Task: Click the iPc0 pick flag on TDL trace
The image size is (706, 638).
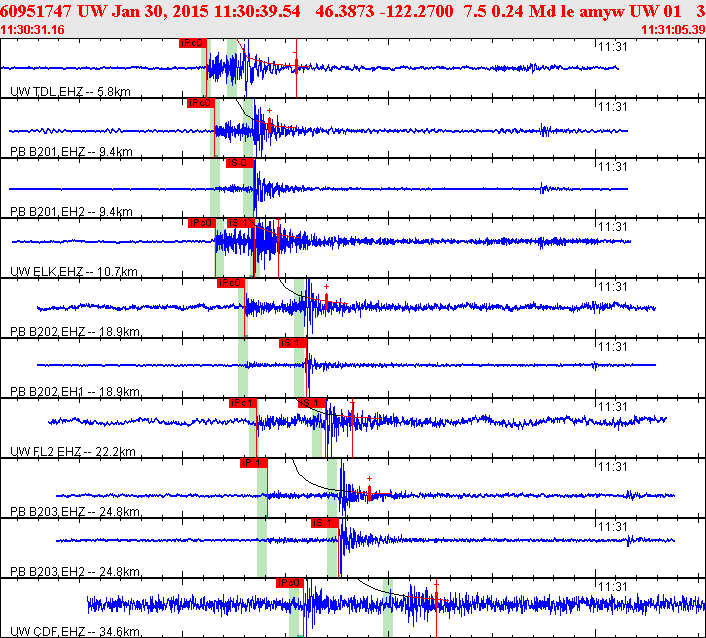Action: [x=193, y=43]
